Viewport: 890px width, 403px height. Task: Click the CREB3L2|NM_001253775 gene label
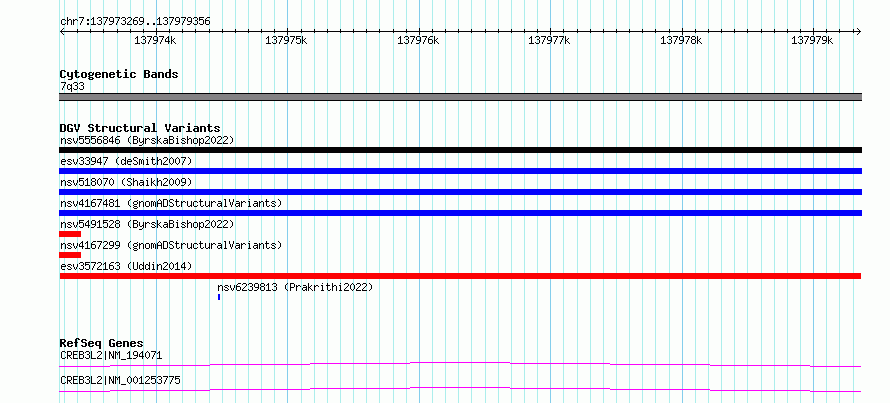(x=120, y=380)
